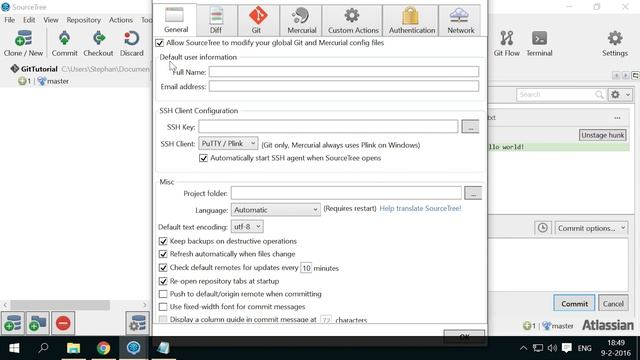Open the Commit options dropdown
The width and height of the screenshot is (640, 360).
pyautogui.click(x=591, y=228)
